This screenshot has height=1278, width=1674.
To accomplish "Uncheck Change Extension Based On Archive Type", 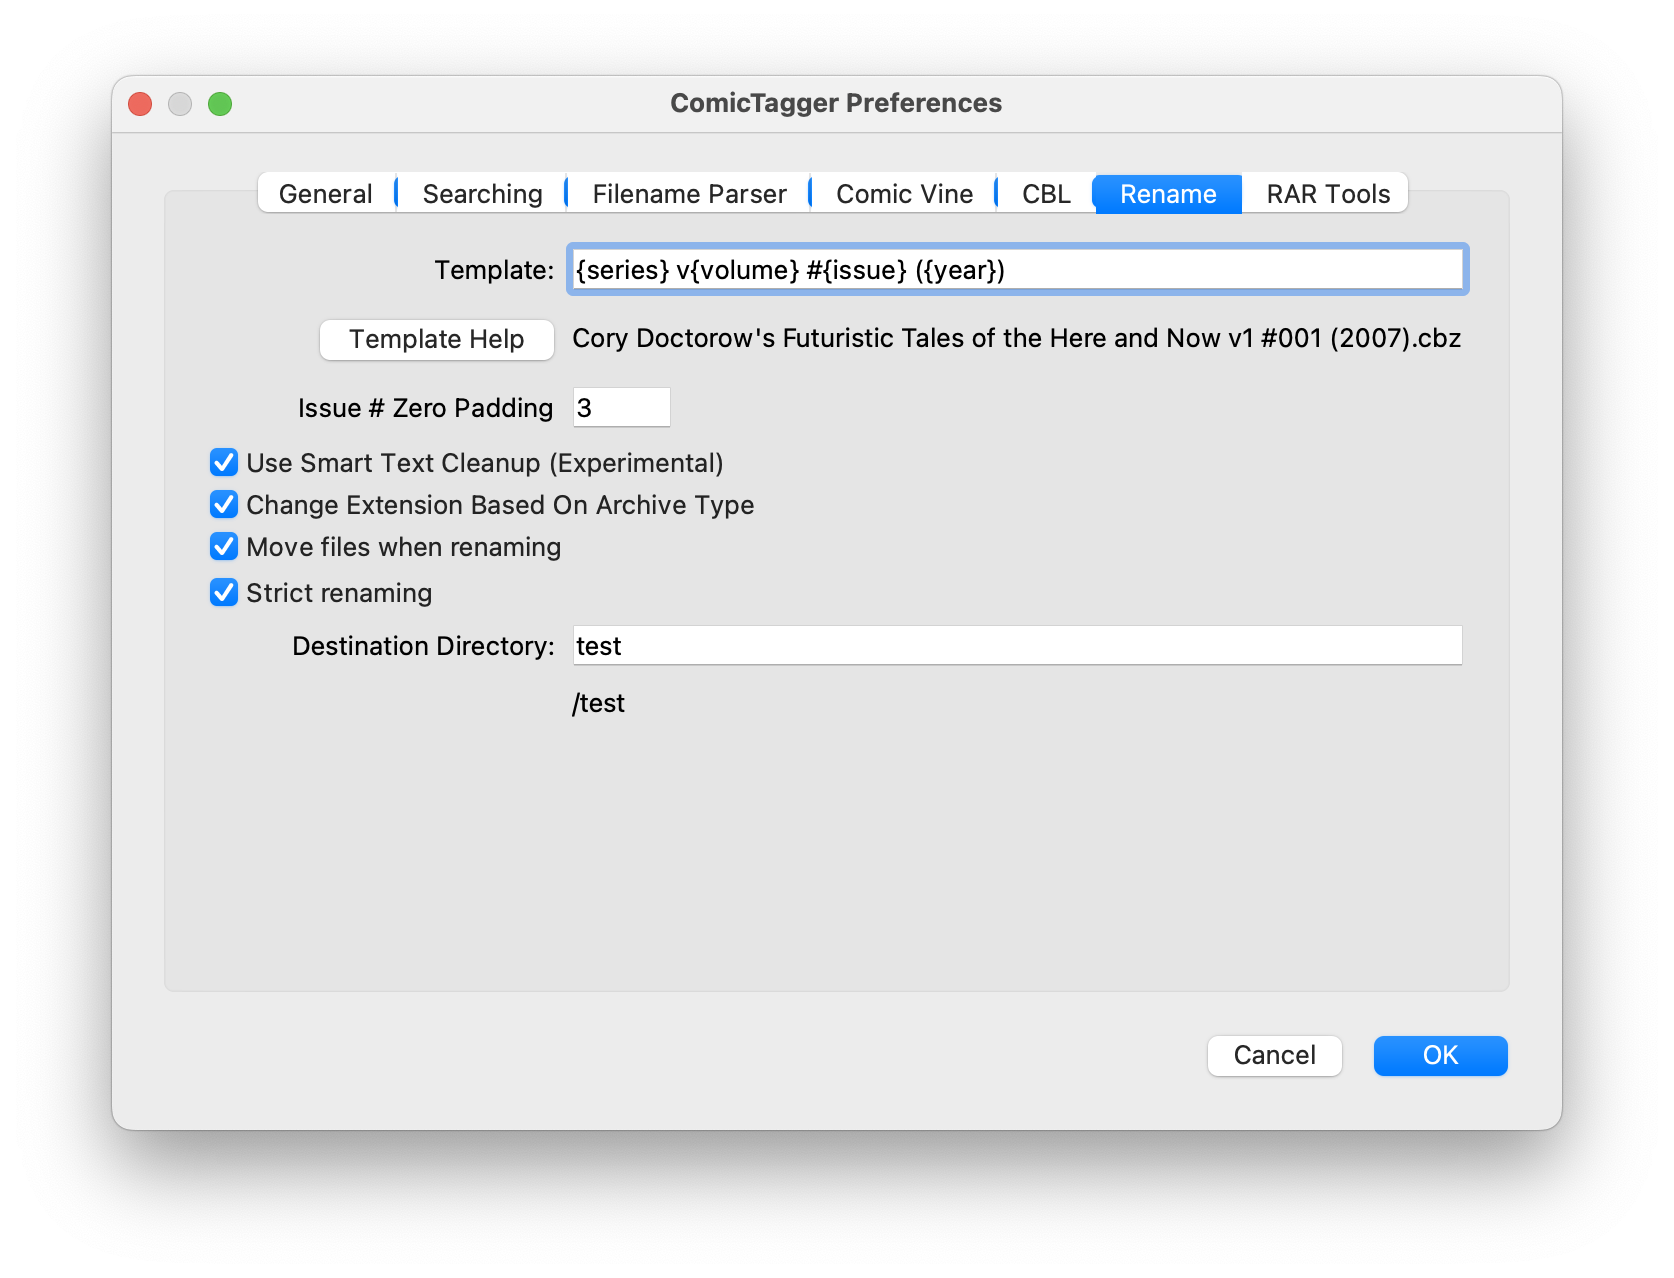I will click(x=223, y=504).
